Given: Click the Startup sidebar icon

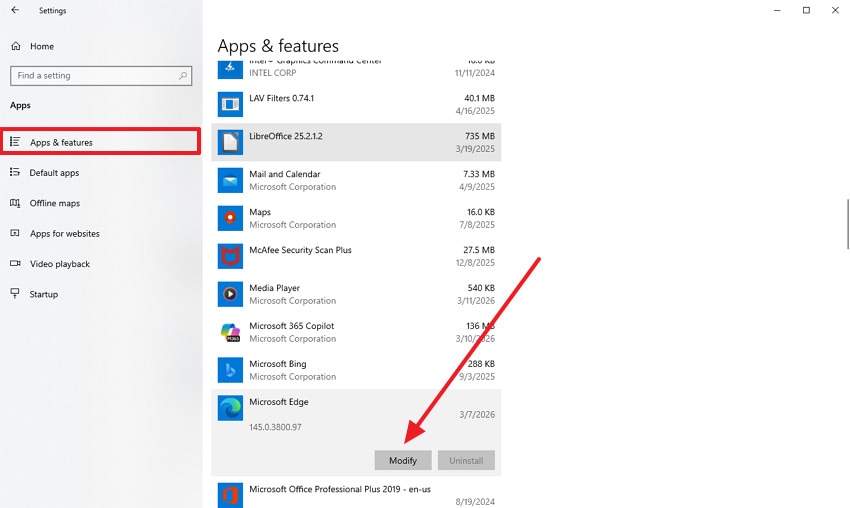Looking at the screenshot, I should [x=15, y=294].
